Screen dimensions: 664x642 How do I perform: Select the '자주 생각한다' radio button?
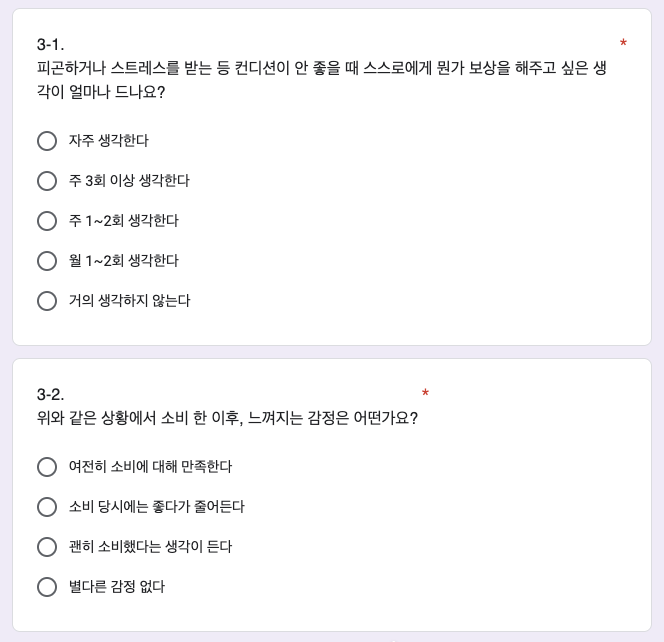pos(47,141)
